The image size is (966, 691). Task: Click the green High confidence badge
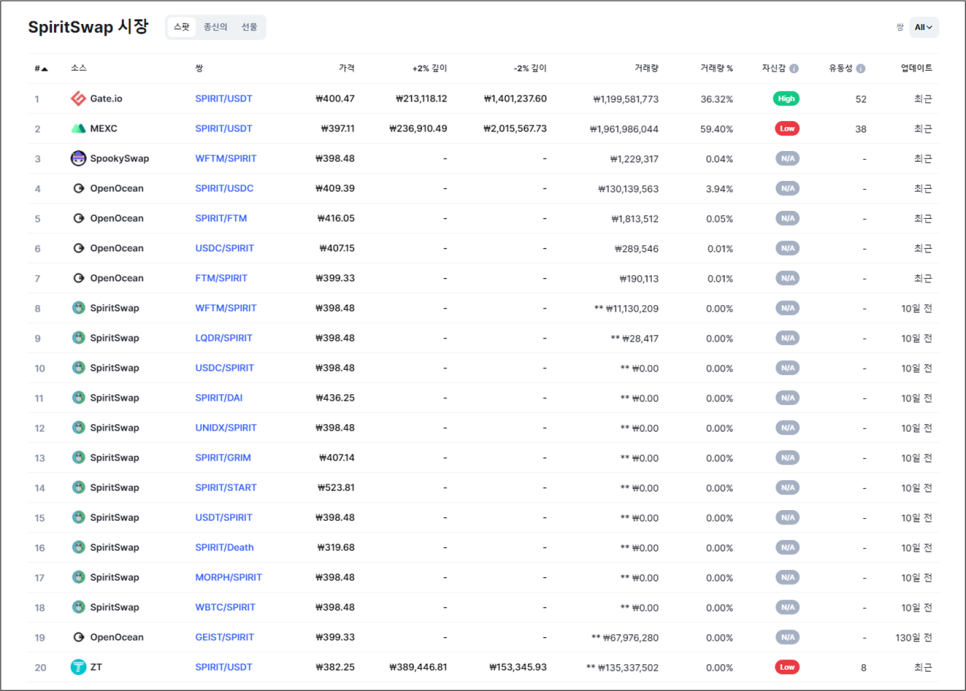click(787, 99)
